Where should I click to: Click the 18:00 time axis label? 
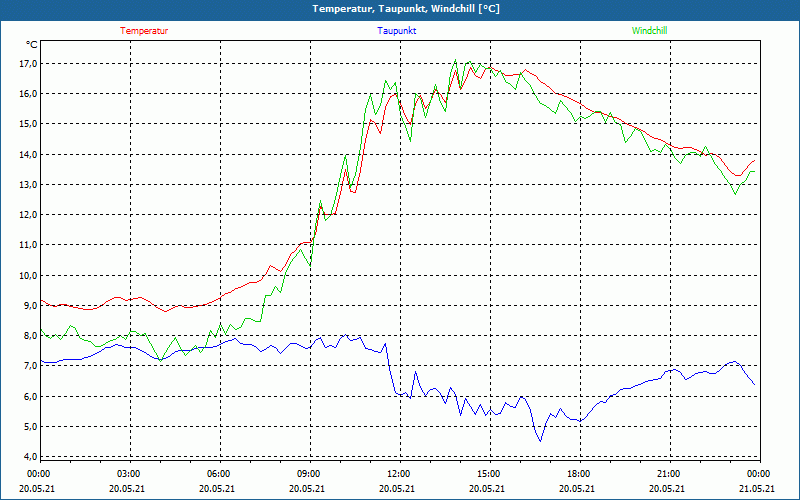[x=580, y=474]
